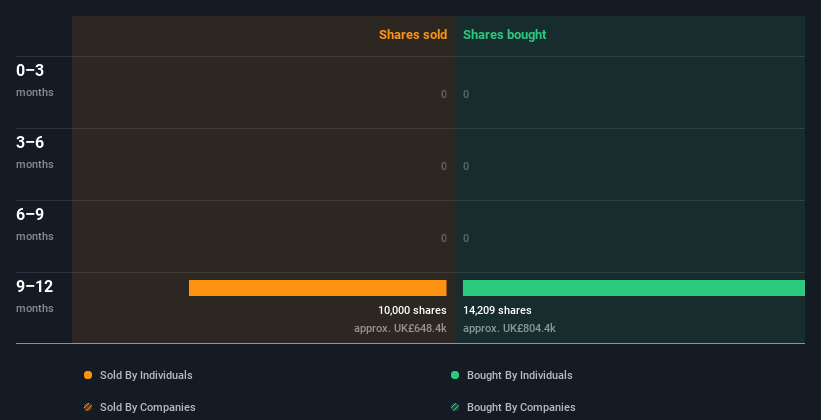Image resolution: width=821 pixels, height=420 pixels.
Task: Toggle the Bought By Individuals legend label
Action: point(519,375)
